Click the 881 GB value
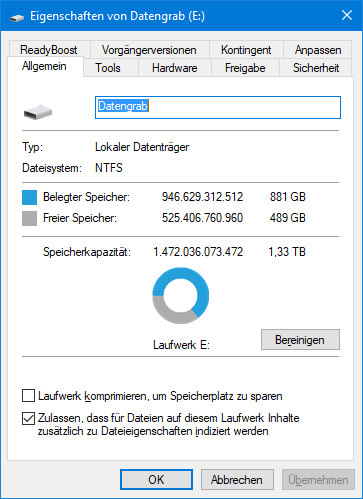The image size is (363, 499). [x=288, y=197]
